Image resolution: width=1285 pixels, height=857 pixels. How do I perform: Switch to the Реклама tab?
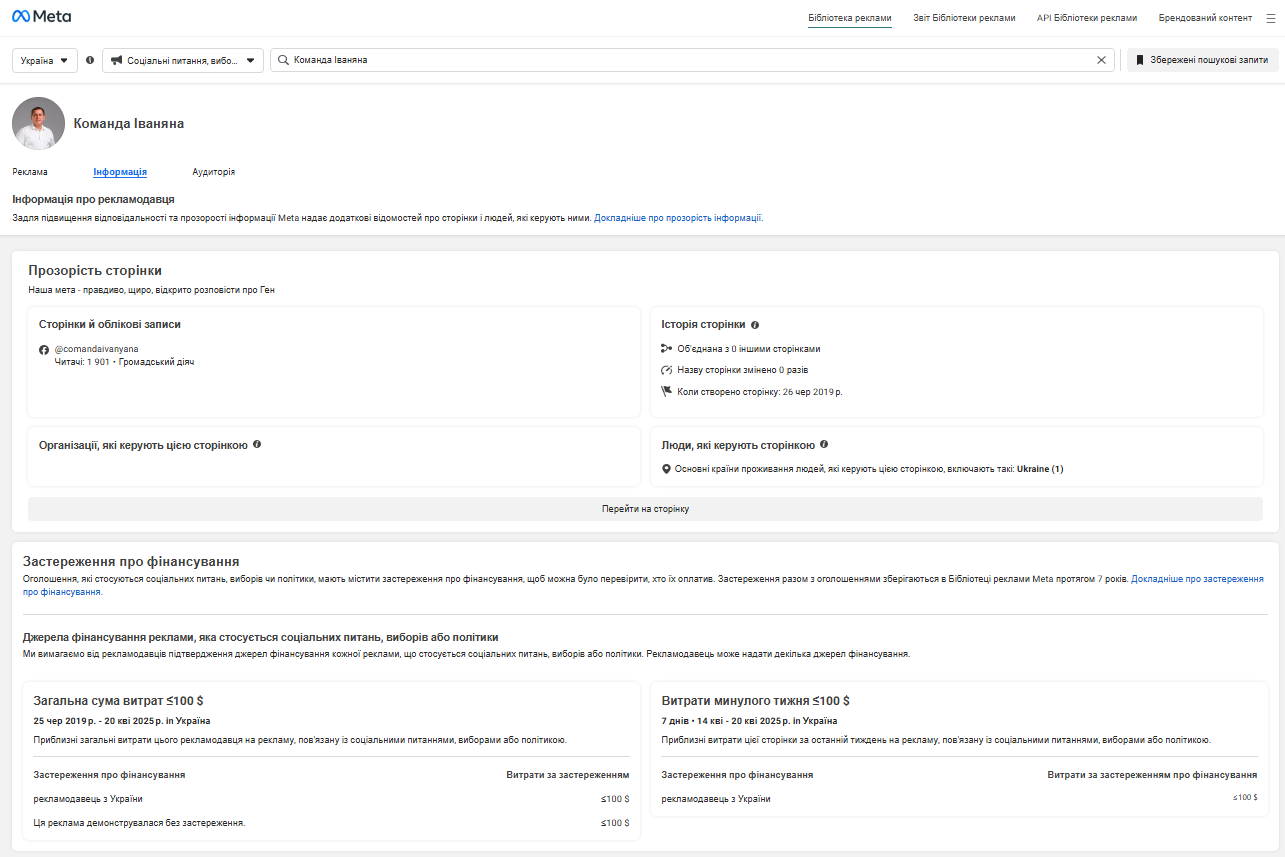click(30, 172)
